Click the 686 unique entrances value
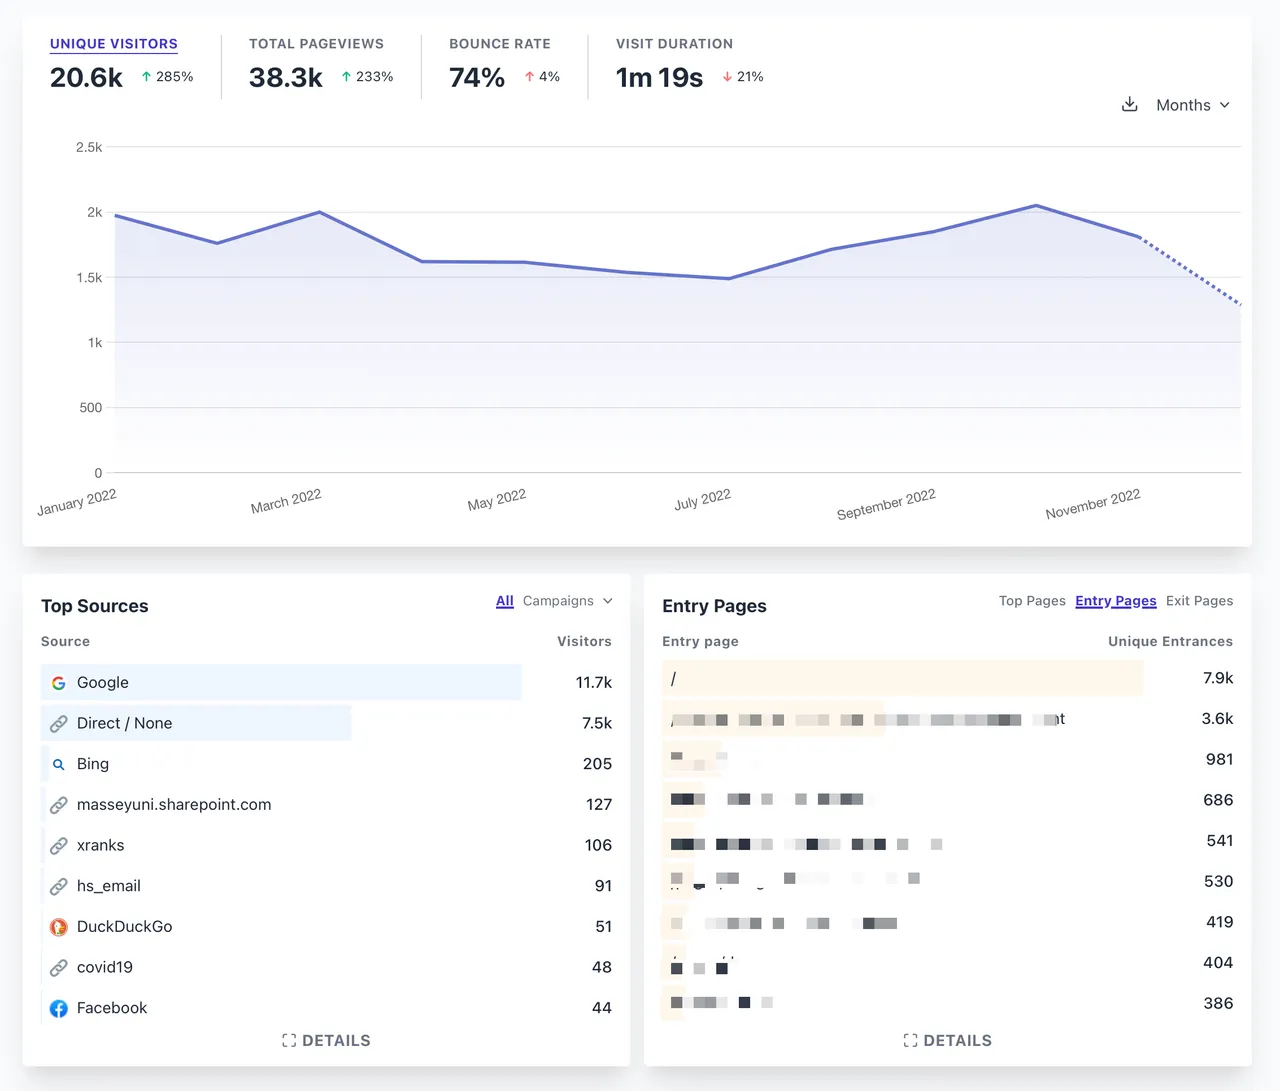Image resolution: width=1280 pixels, height=1091 pixels. [x=1218, y=800]
